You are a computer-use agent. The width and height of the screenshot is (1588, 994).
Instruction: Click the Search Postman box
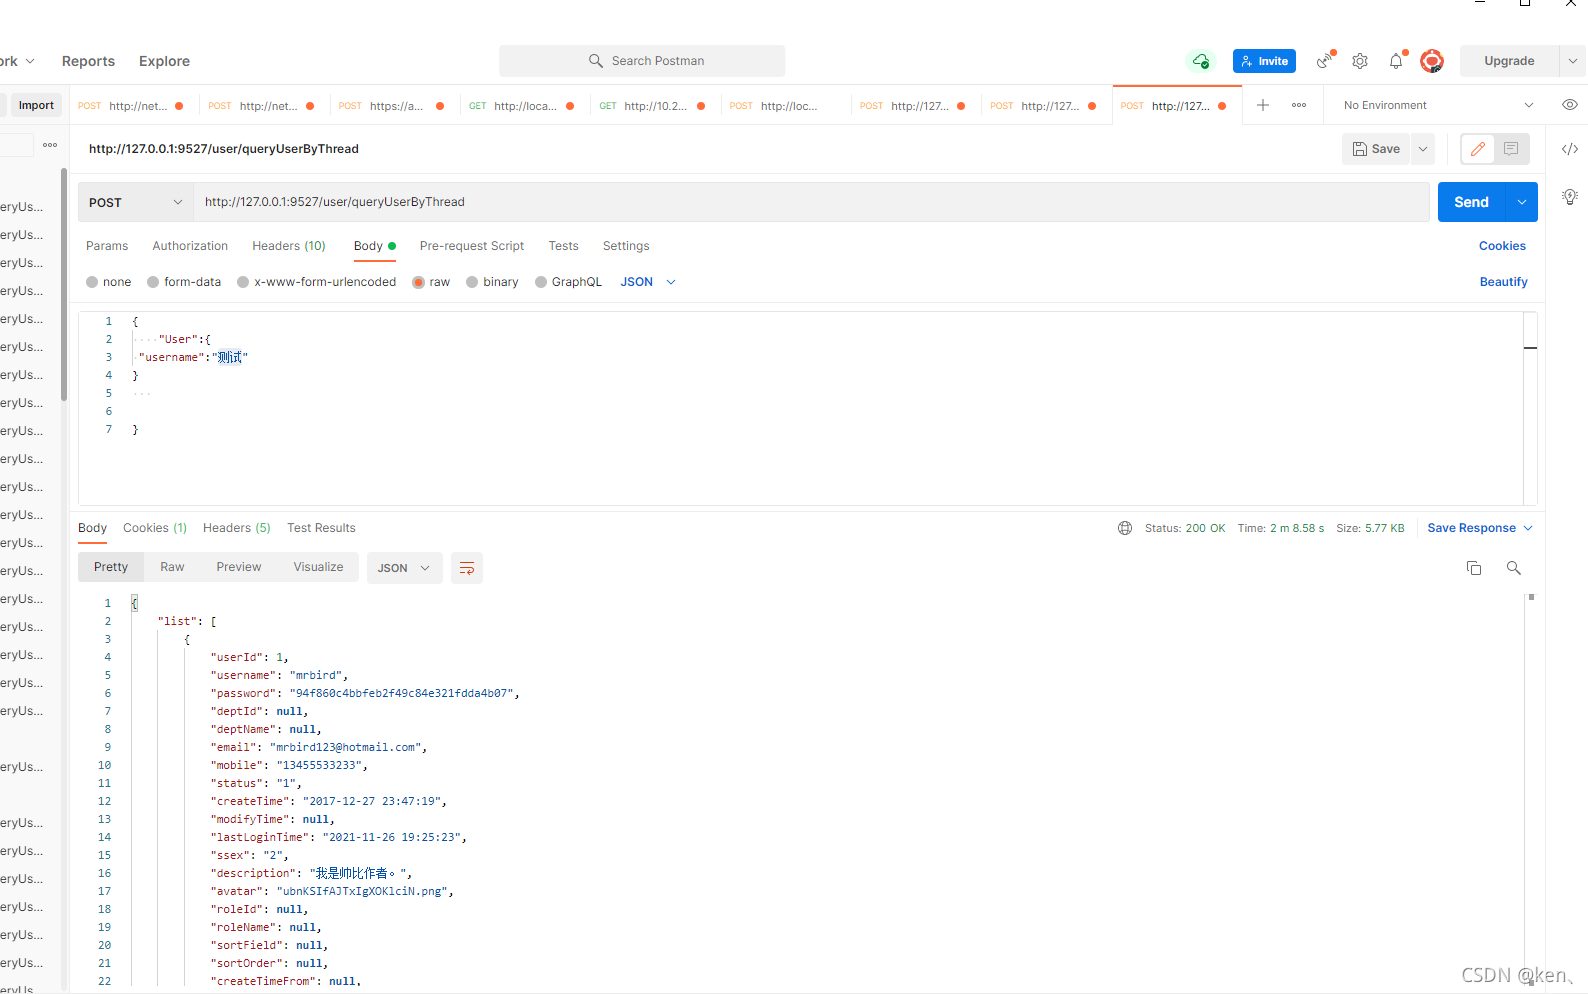click(642, 61)
